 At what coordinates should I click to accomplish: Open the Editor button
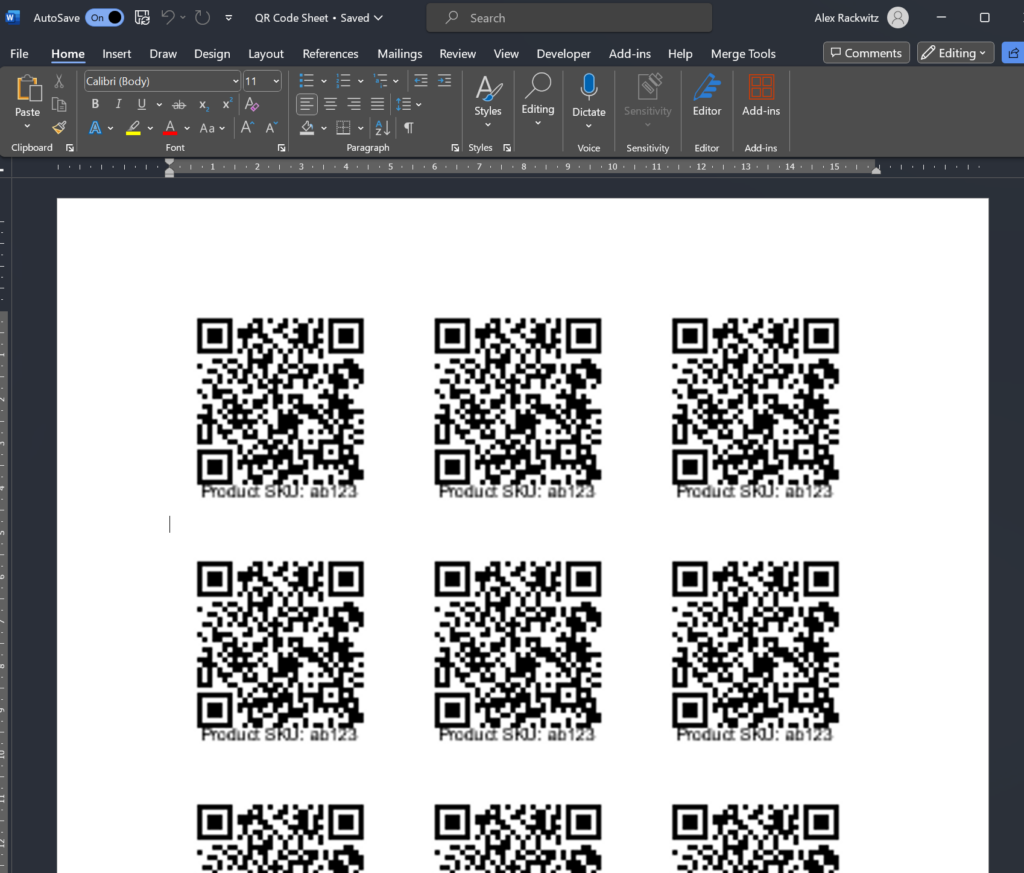coord(707,95)
